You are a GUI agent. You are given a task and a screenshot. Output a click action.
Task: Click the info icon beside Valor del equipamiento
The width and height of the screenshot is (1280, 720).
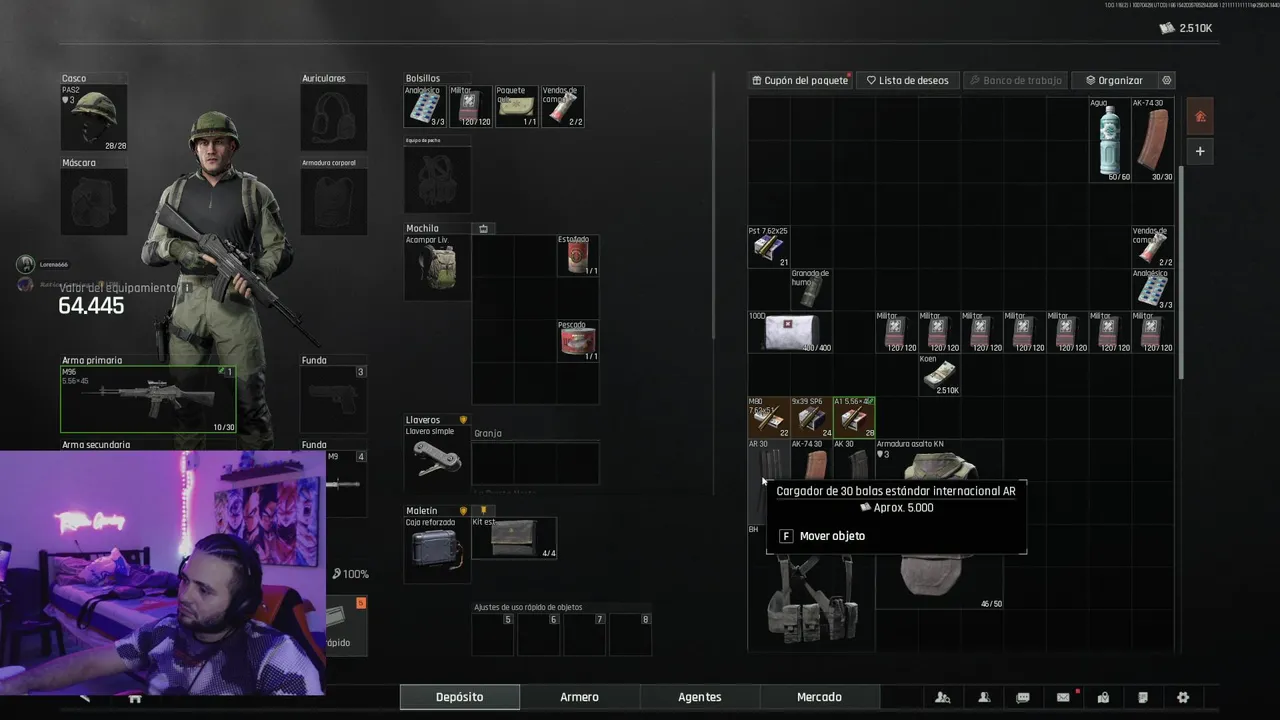[187, 288]
